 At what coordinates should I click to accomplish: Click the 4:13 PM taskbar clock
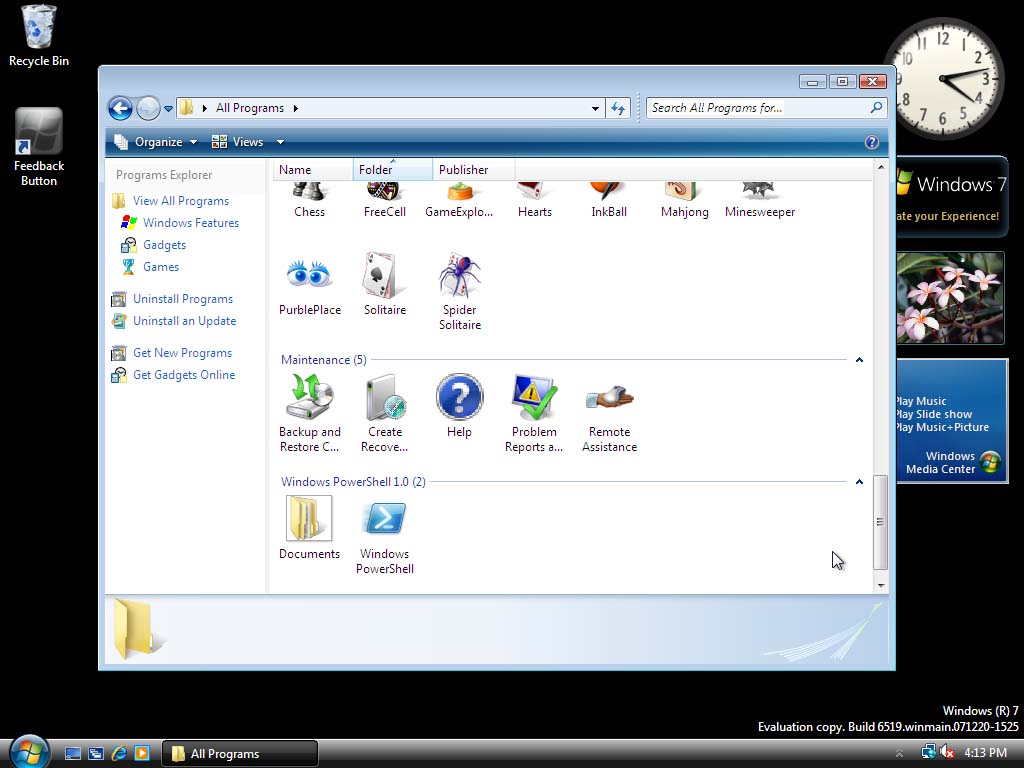985,753
